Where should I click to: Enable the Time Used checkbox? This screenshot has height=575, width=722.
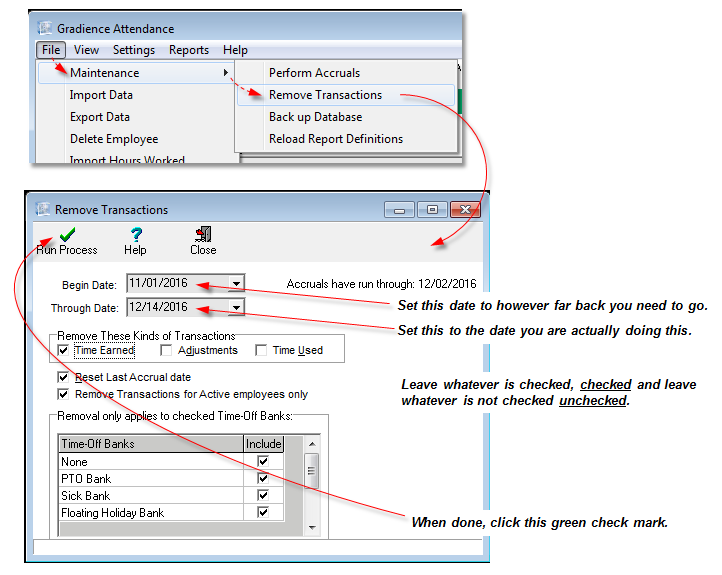[261, 350]
